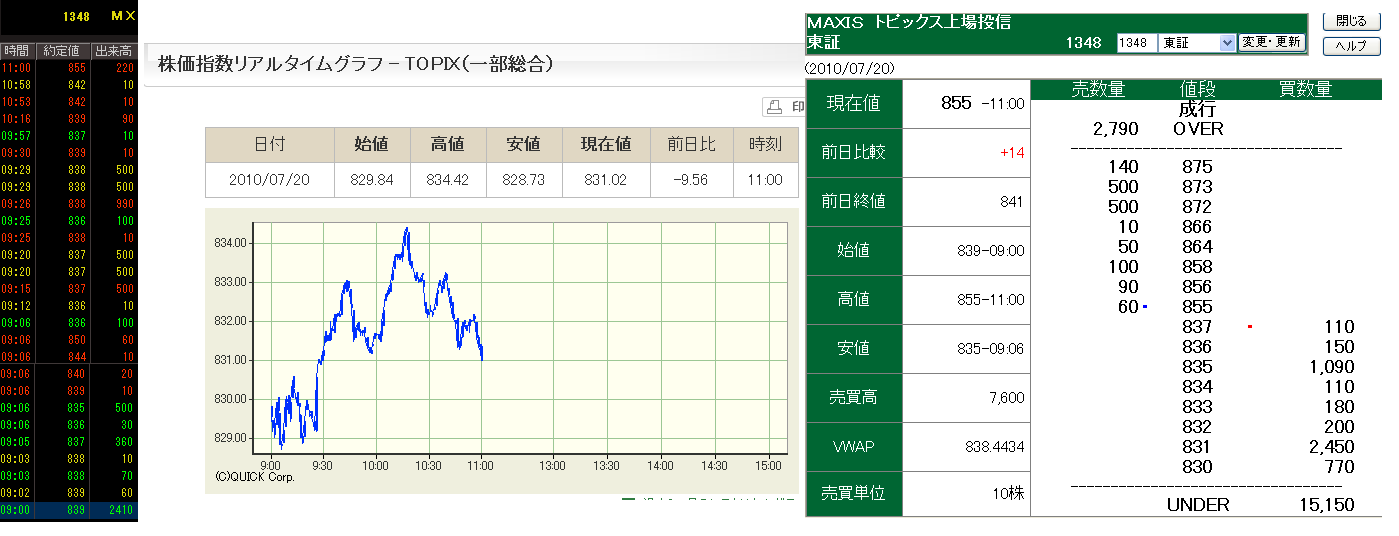Click the 990 volume cell in the tick list
The image size is (1399, 536).
(125, 204)
